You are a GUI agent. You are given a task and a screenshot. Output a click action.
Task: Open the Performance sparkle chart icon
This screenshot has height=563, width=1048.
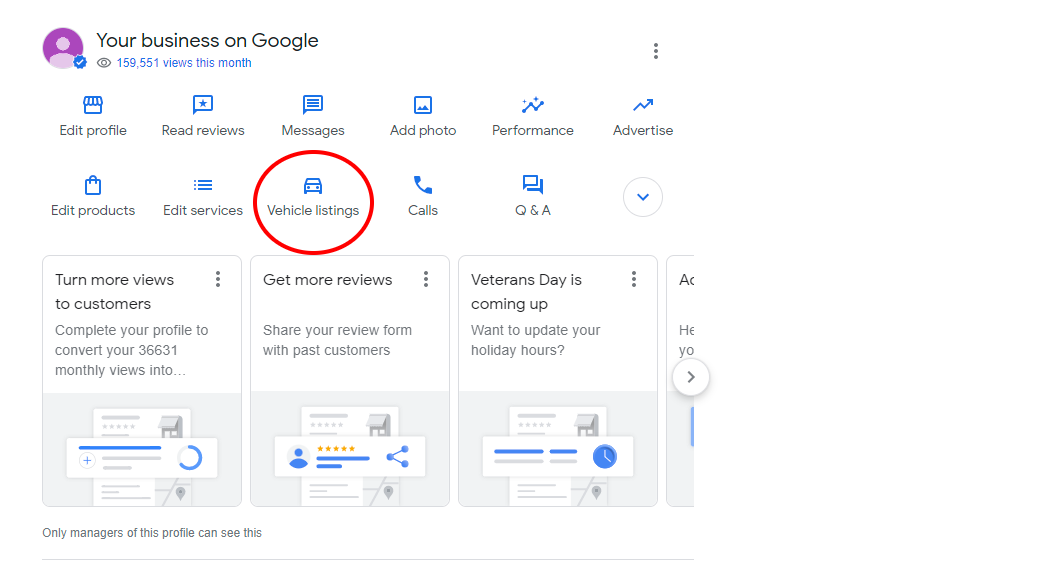click(533, 105)
